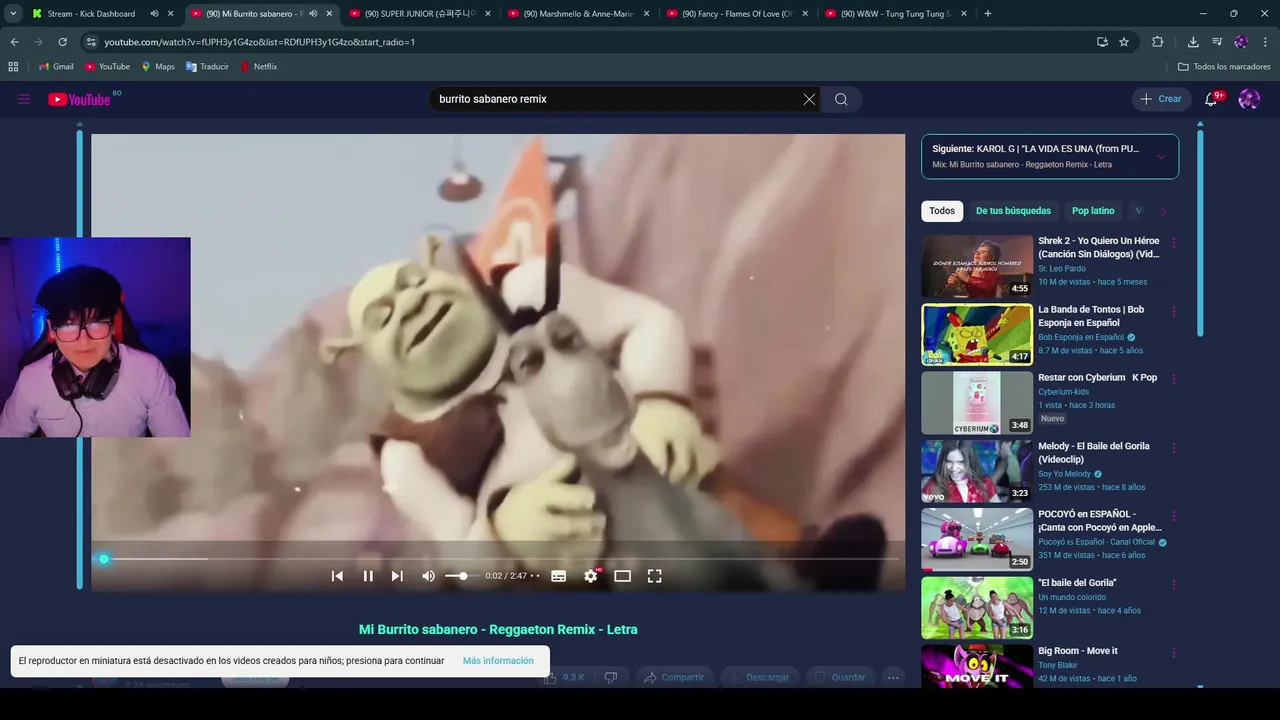Open Chrome extensions puzzle icon
The image size is (1280, 720).
tap(1158, 42)
